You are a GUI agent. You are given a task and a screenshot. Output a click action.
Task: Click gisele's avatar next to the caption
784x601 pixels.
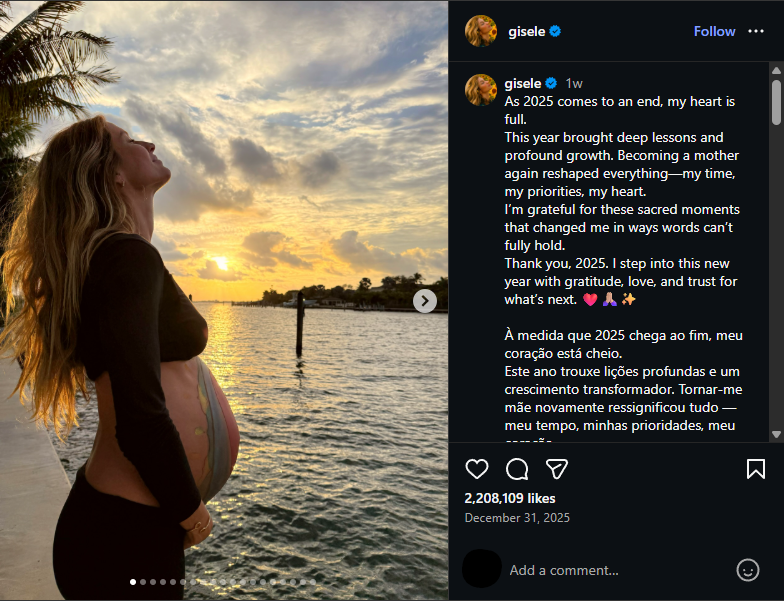(481, 90)
